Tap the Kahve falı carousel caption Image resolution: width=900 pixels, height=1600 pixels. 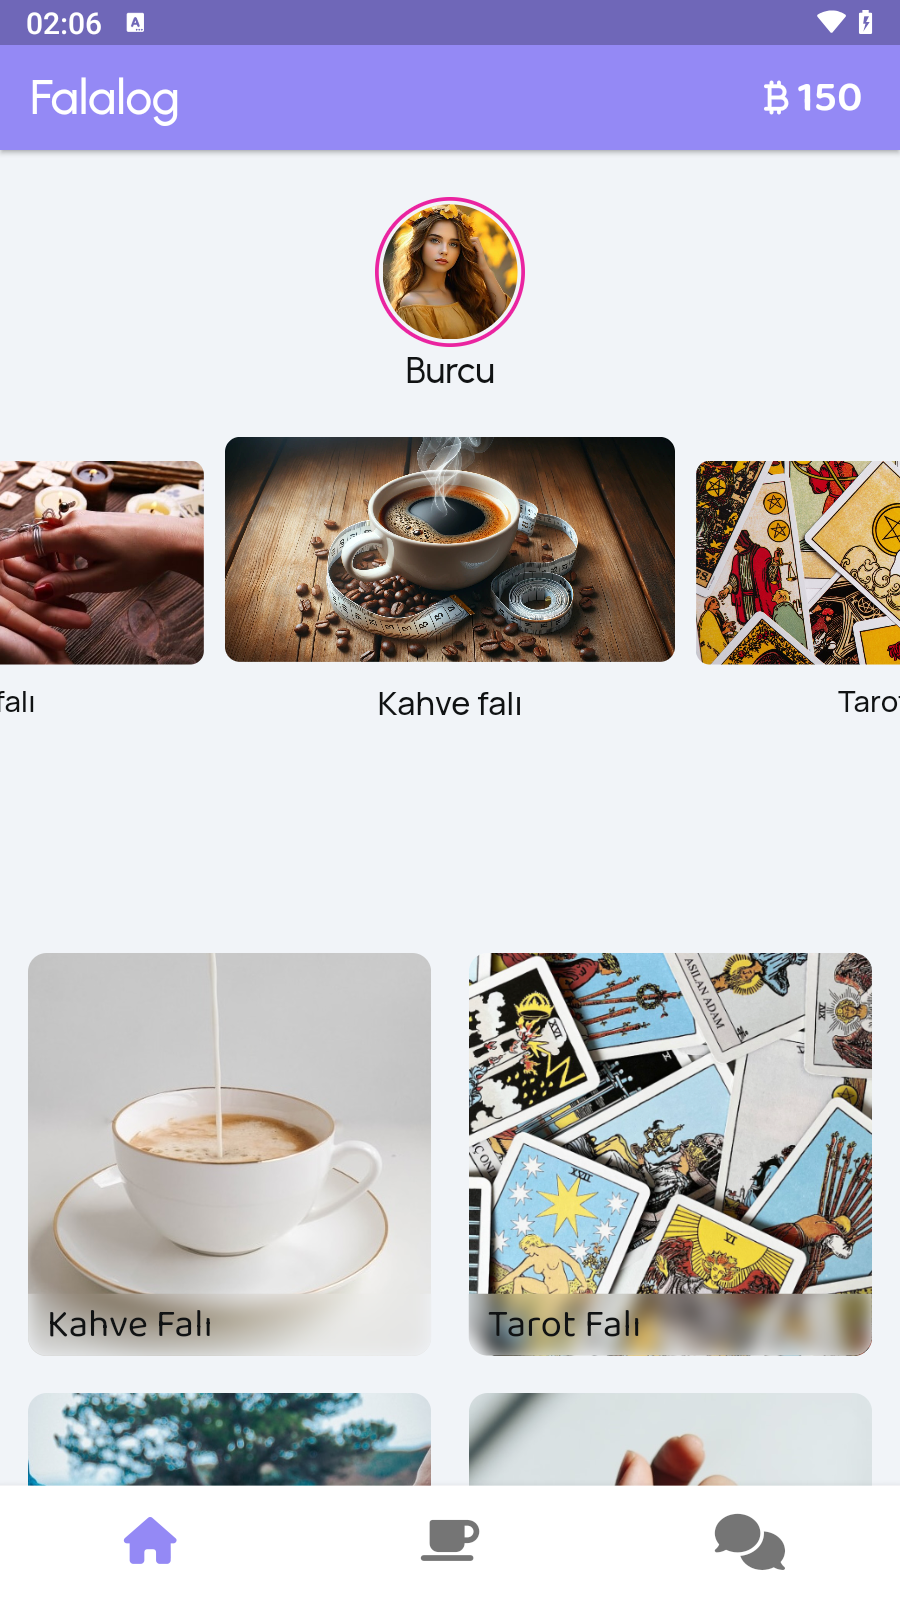[x=450, y=704]
